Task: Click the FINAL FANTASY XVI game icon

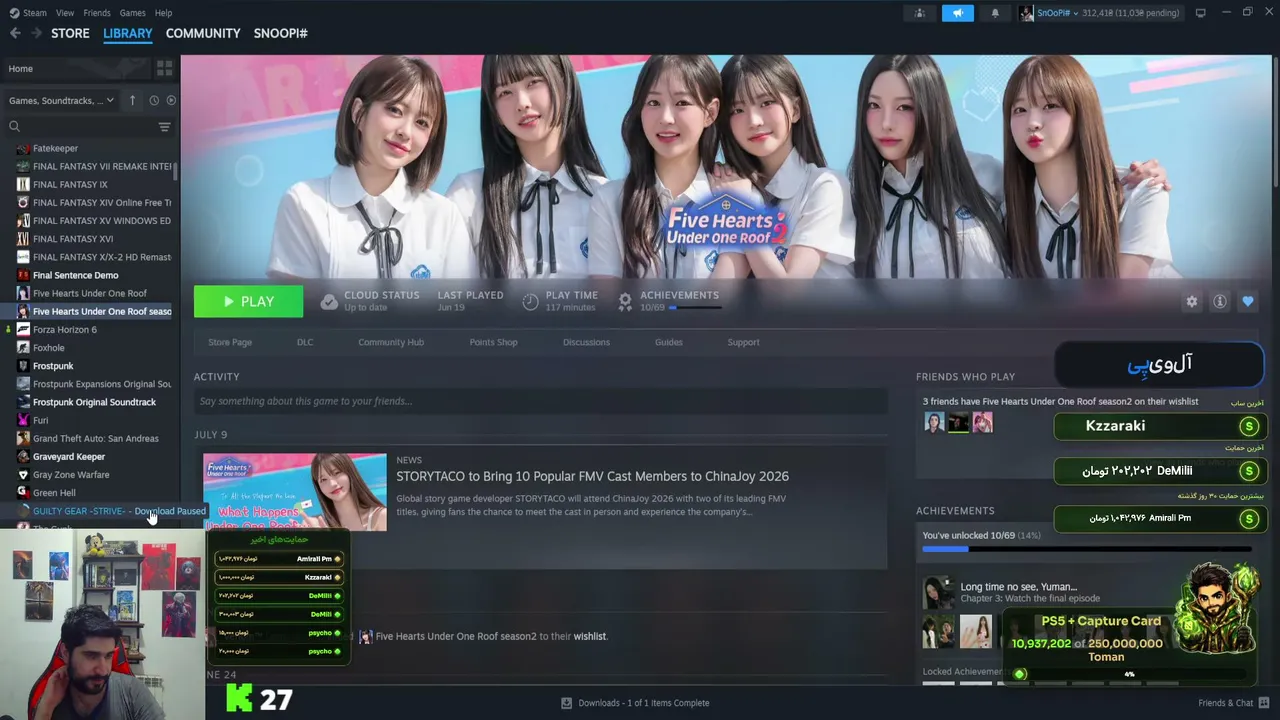Action: point(23,239)
